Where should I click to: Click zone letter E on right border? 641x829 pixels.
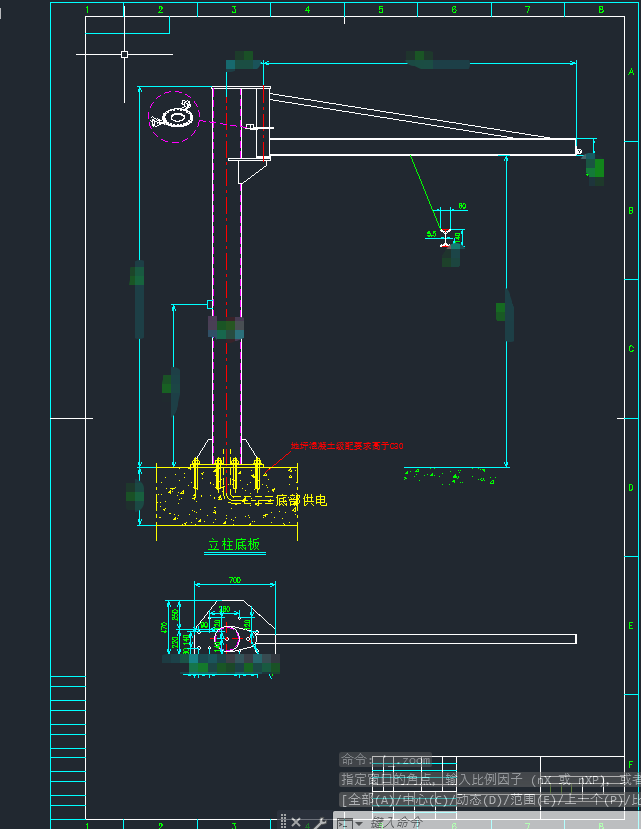coord(631,626)
